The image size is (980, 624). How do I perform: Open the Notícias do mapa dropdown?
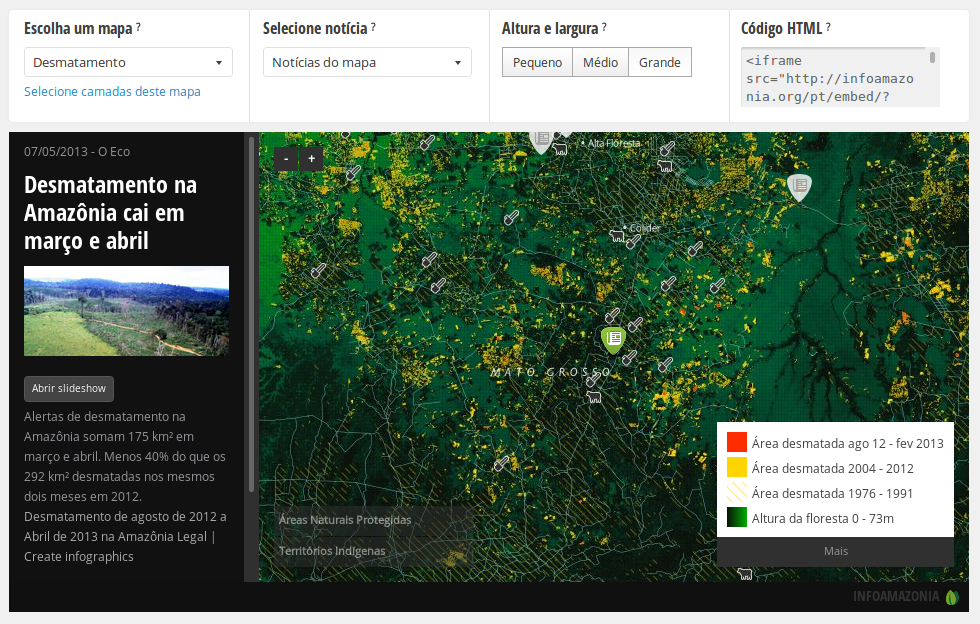[x=367, y=63]
